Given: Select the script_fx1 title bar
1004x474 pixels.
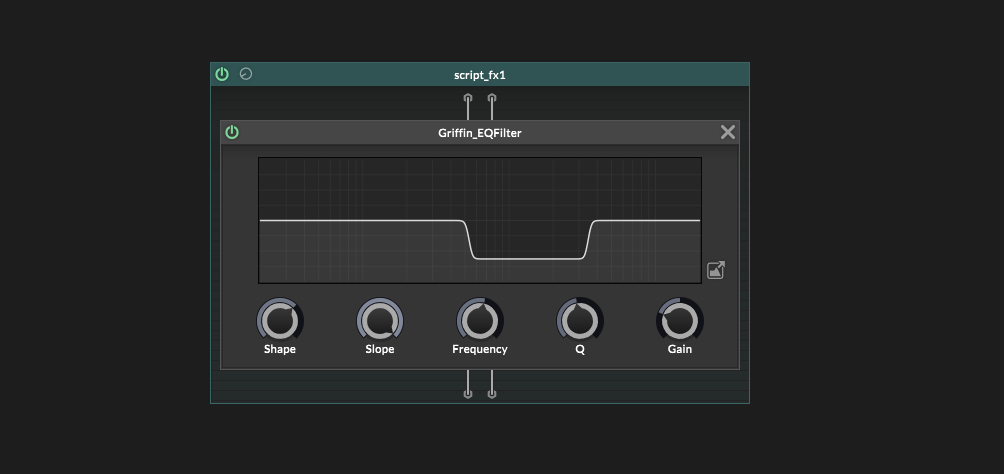Looking at the screenshot, I should coord(480,74).
